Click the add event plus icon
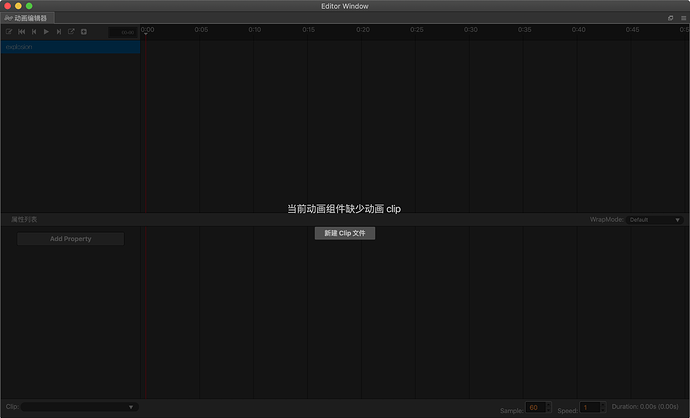Viewport: 690px width, 418px height. (x=84, y=32)
